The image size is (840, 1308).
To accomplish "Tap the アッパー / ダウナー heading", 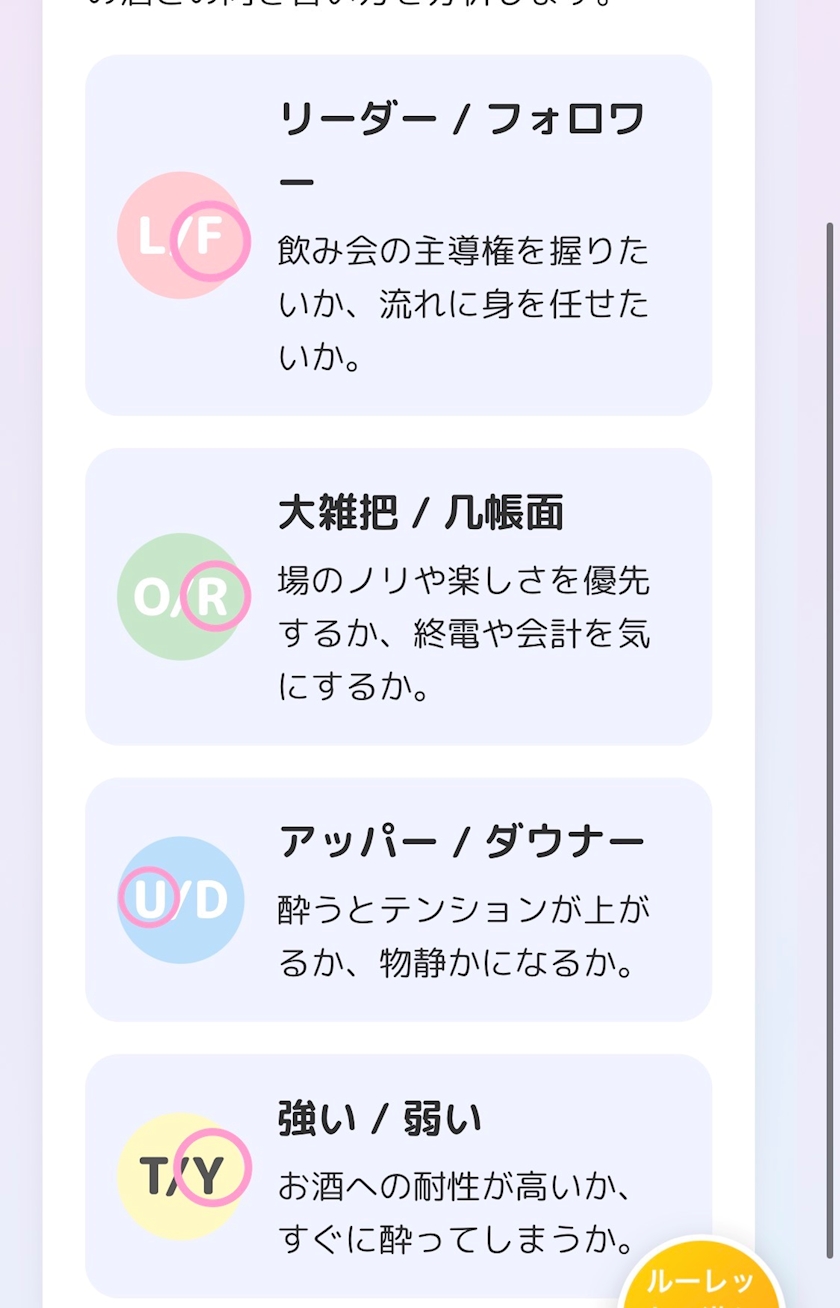I will [461, 842].
